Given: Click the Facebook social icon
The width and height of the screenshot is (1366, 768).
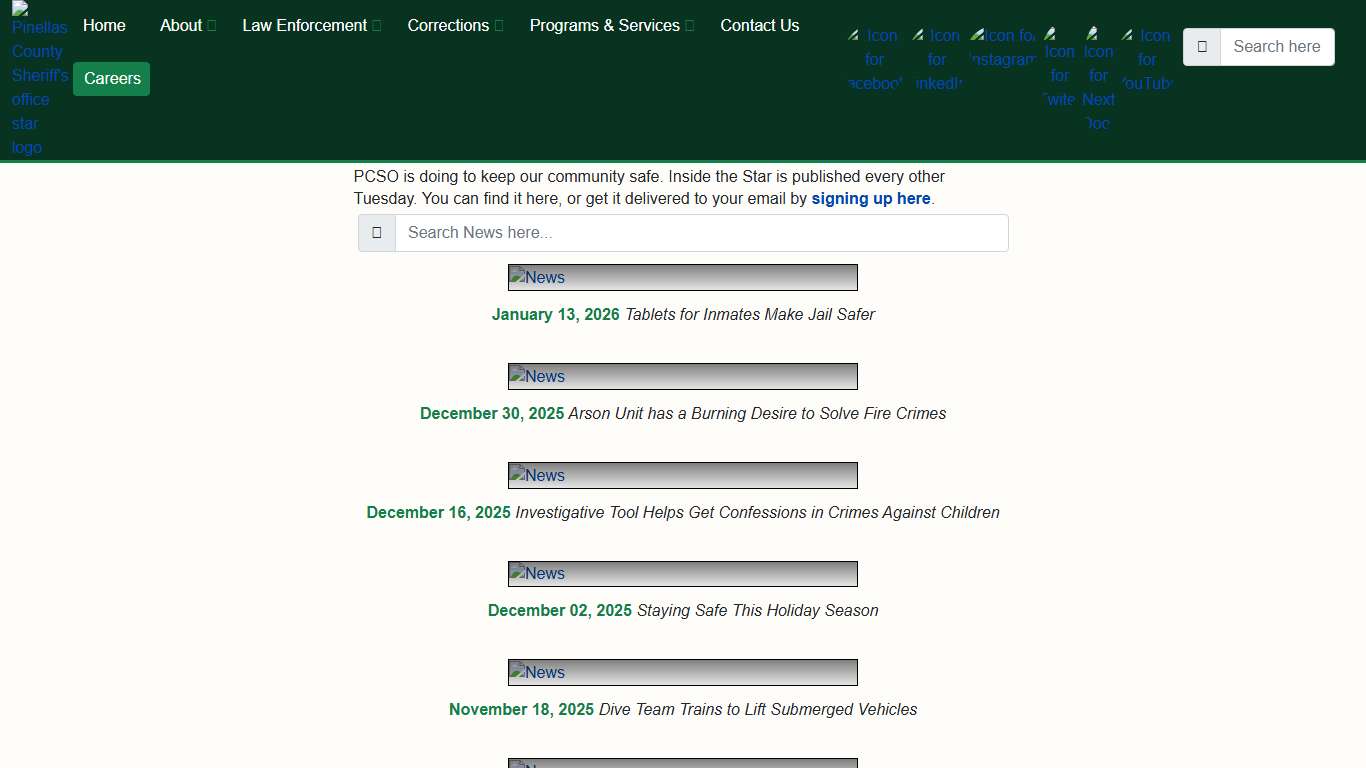Looking at the screenshot, I should click(x=875, y=60).
